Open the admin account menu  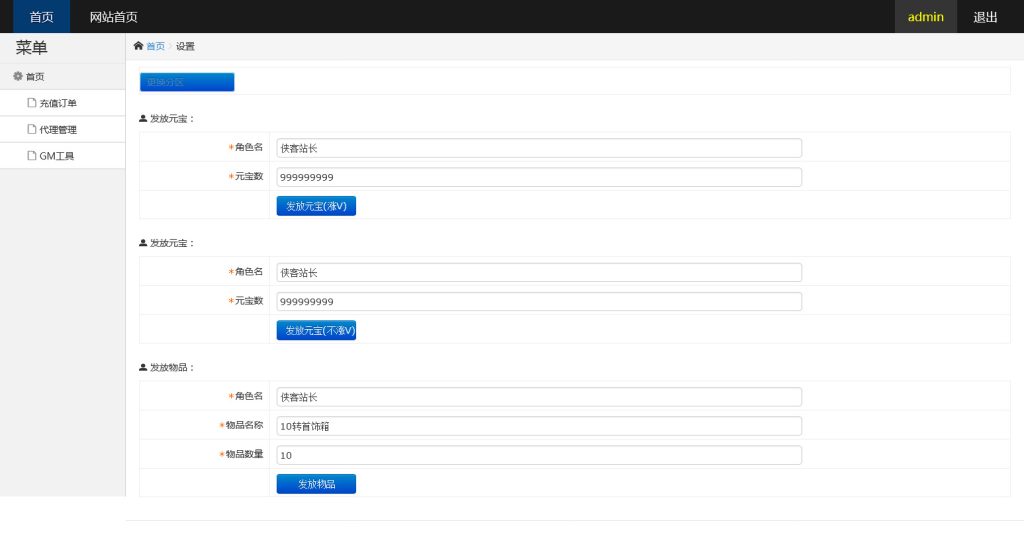click(x=925, y=17)
